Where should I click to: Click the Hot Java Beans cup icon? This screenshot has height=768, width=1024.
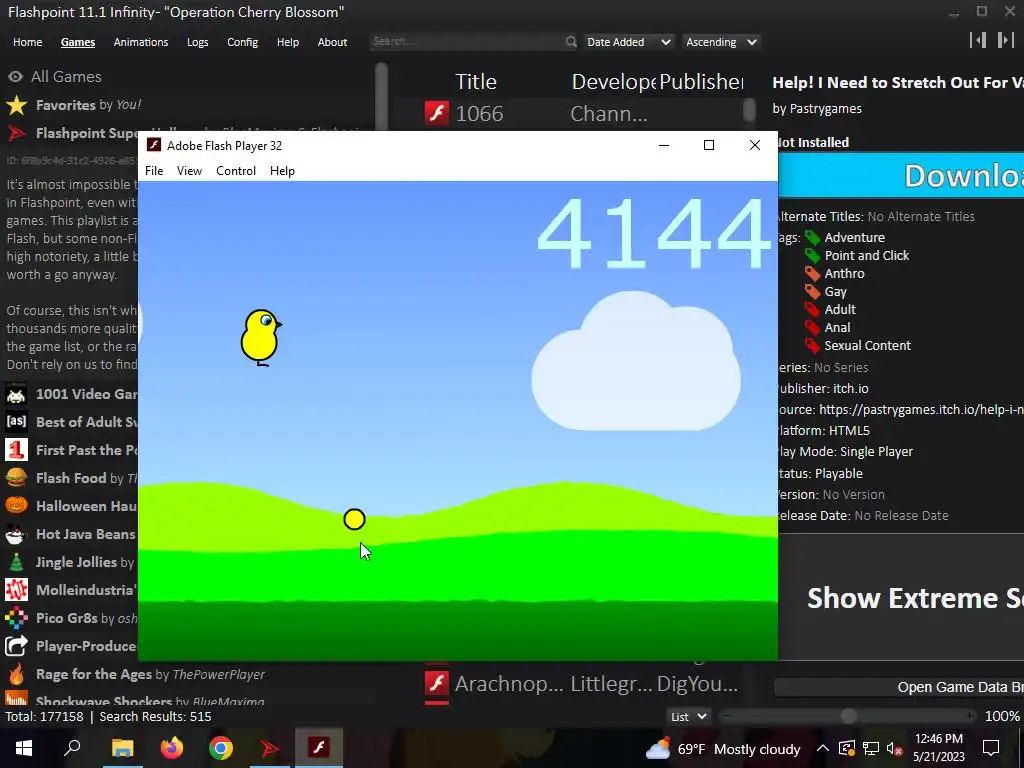point(16,534)
